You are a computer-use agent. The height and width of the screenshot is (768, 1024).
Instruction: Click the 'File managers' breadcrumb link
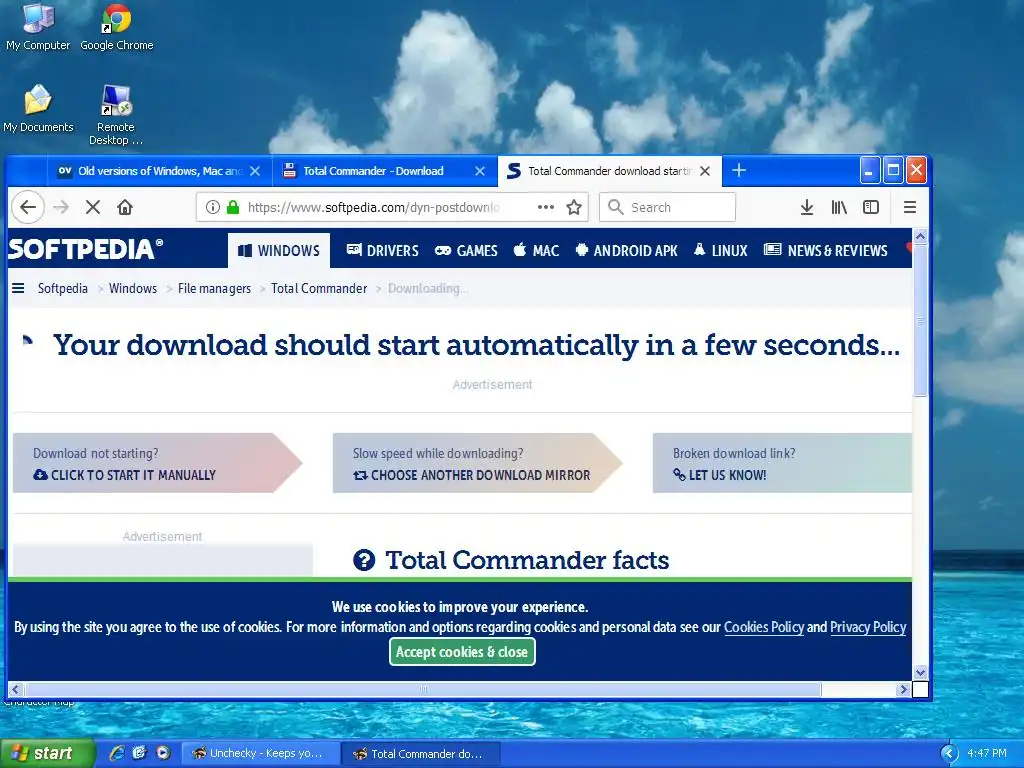tap(214, 288)
